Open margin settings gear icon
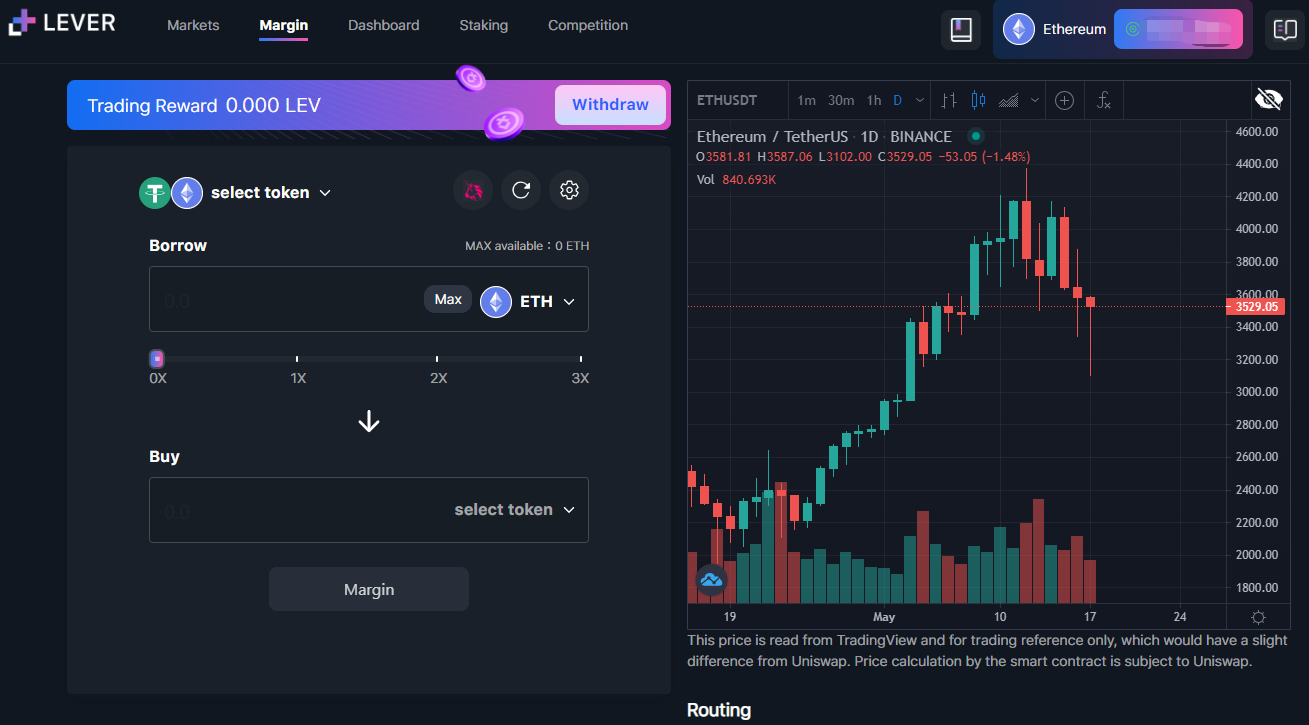 pos(569,190)
